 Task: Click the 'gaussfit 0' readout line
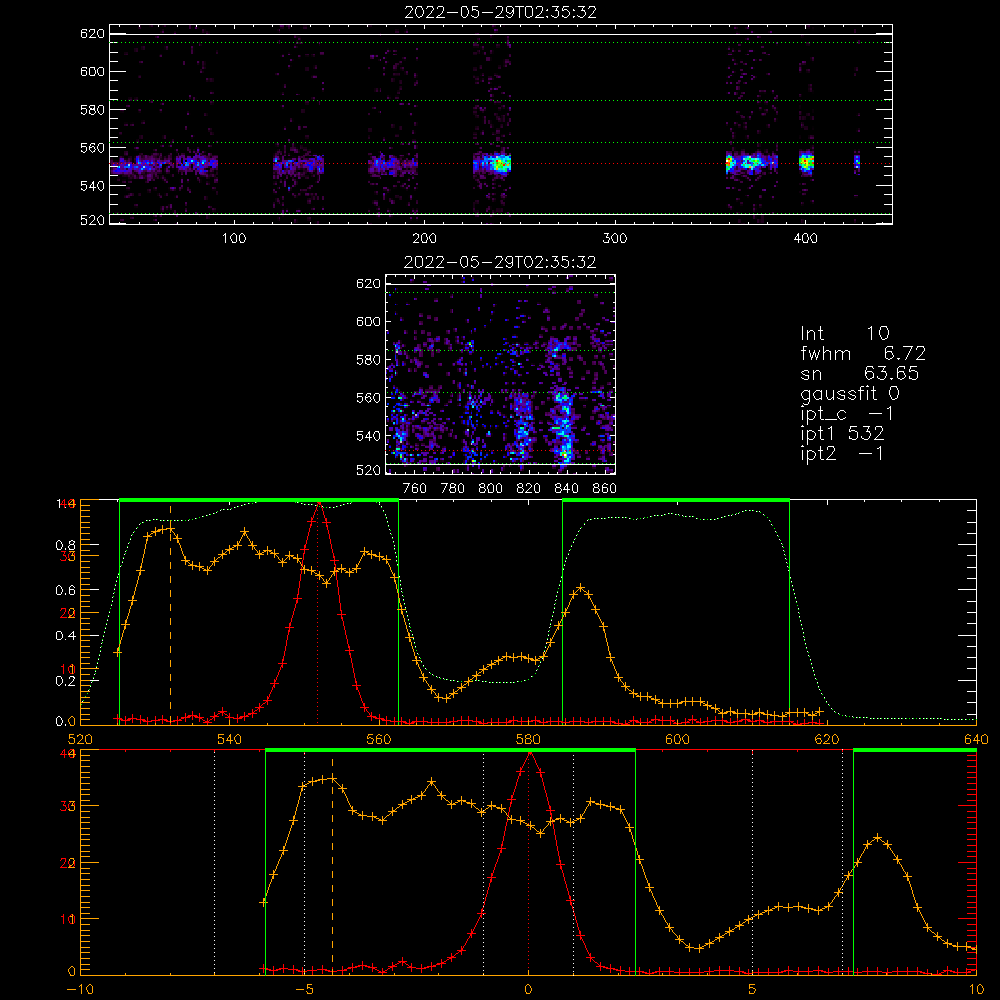tap(850, 393)
